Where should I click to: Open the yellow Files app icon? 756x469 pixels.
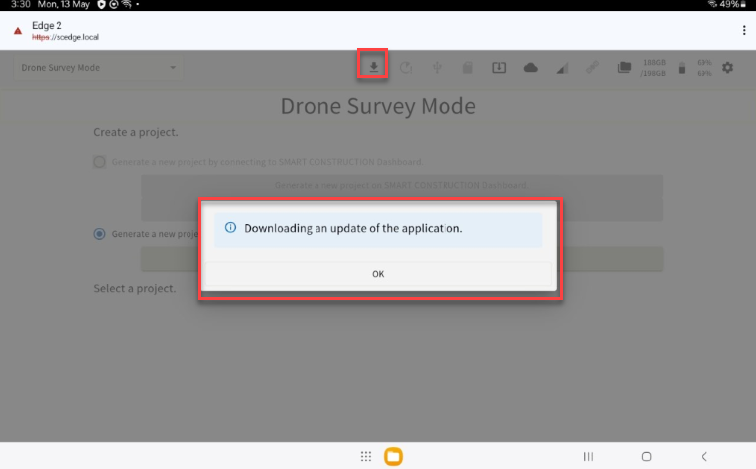pyautogui.click(x=393, y=456)
